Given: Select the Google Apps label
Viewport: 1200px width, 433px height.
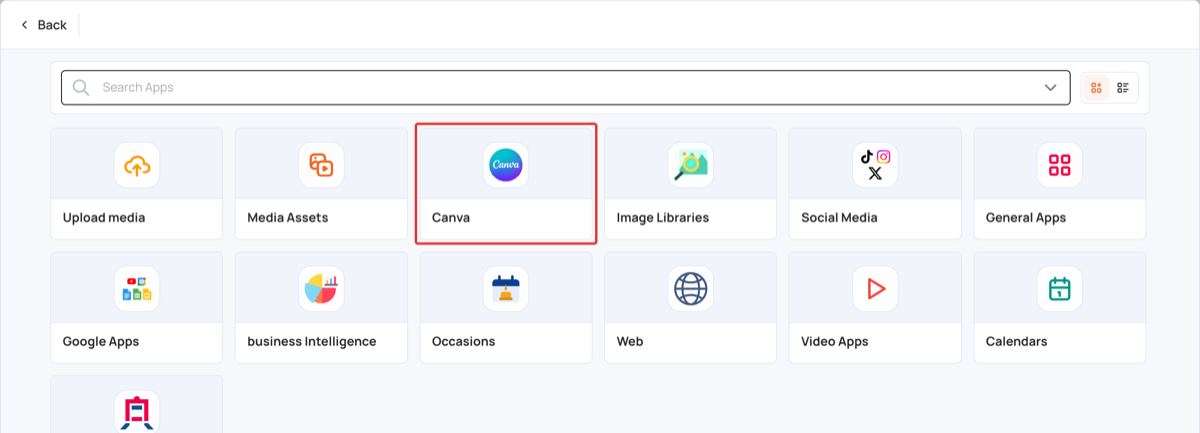Looking at the screenshot, I should (x=101, y=341).
